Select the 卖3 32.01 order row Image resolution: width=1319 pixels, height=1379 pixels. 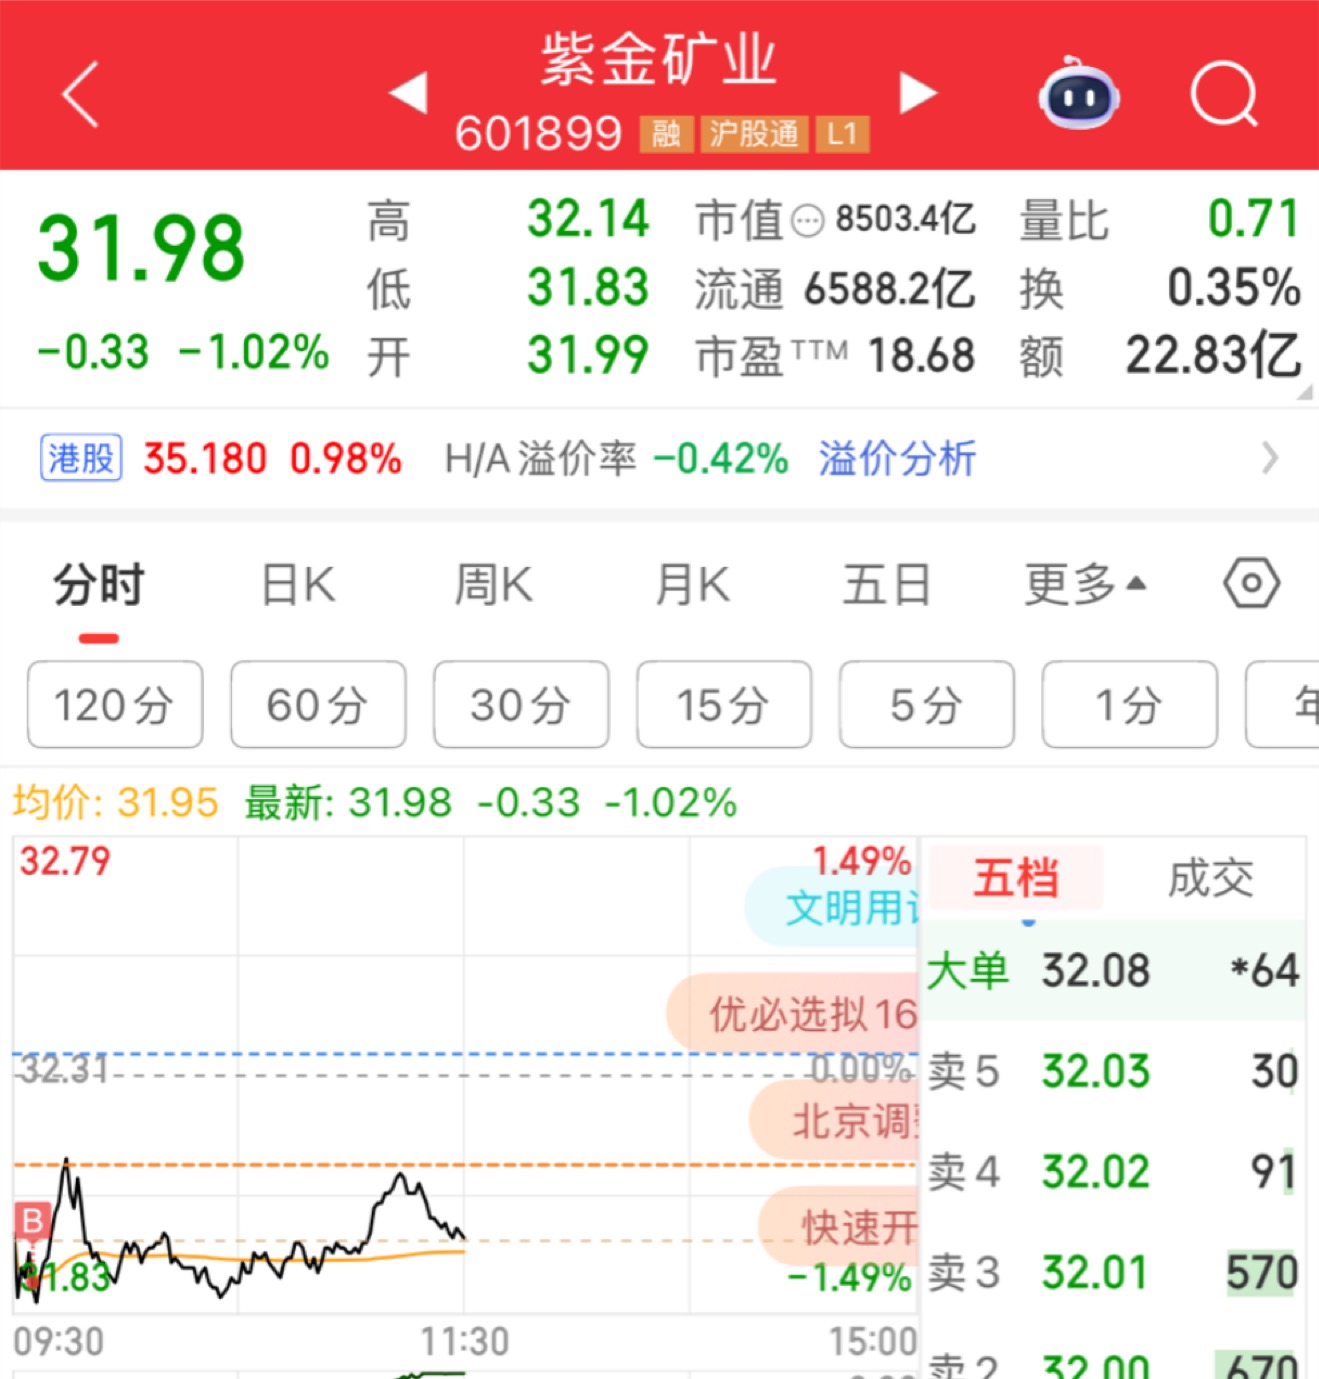pyautogui.click(x=1113, y=1272)
